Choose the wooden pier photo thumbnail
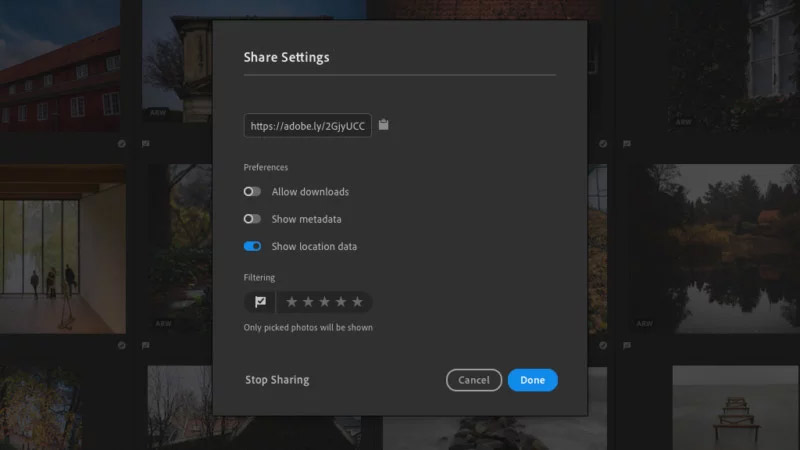 733,405
